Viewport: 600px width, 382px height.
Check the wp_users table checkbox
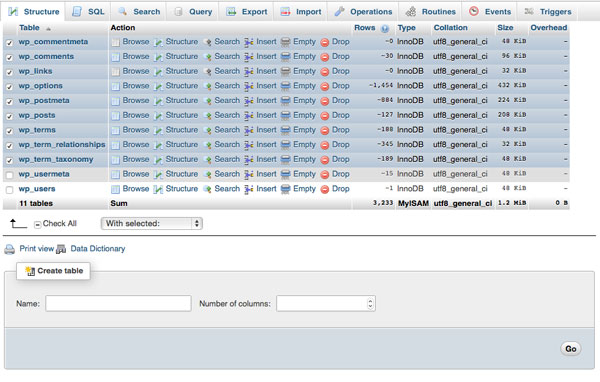pyautogui.click(x=10, y=189)
